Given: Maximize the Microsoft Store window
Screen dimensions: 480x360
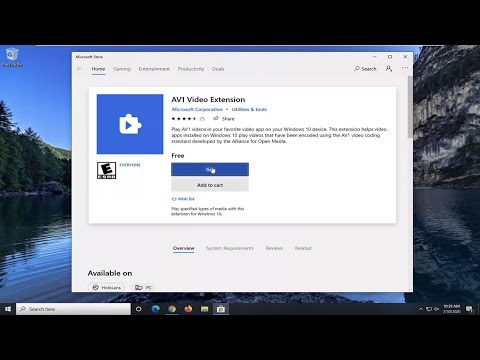Looking at the screenshot, I should point(390,57).
